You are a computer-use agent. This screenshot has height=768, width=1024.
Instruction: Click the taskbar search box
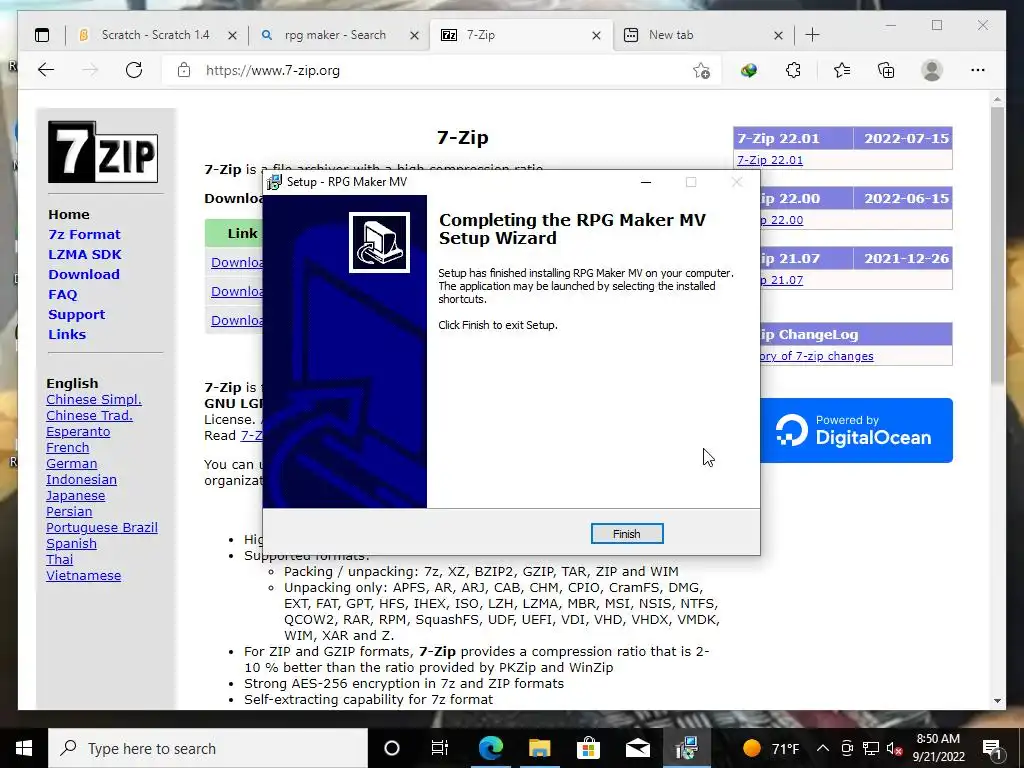pos(208,748)
